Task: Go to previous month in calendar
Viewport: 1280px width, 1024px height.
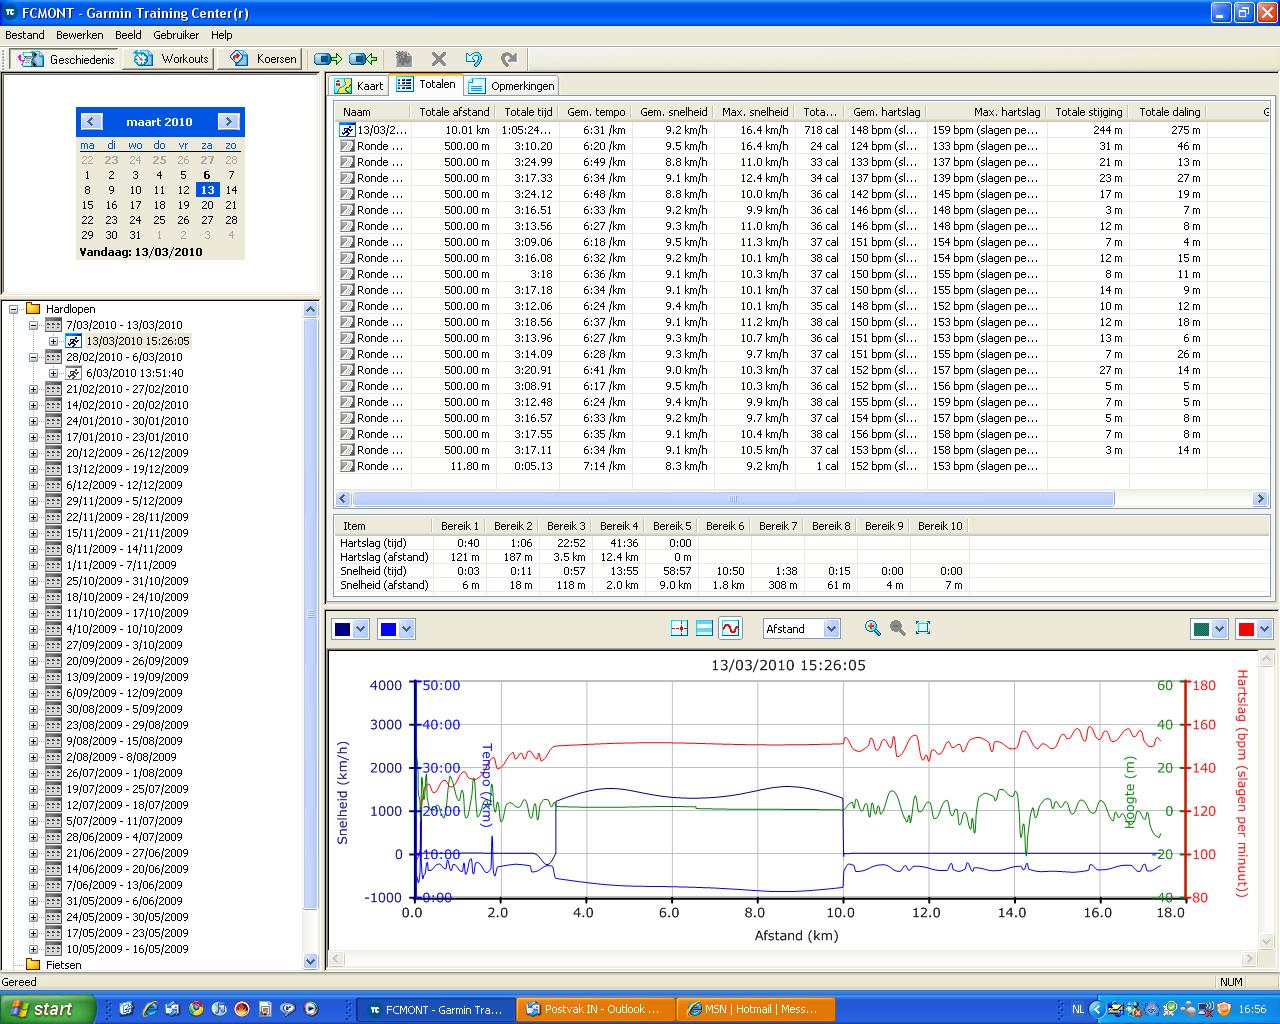Action: 91,122
